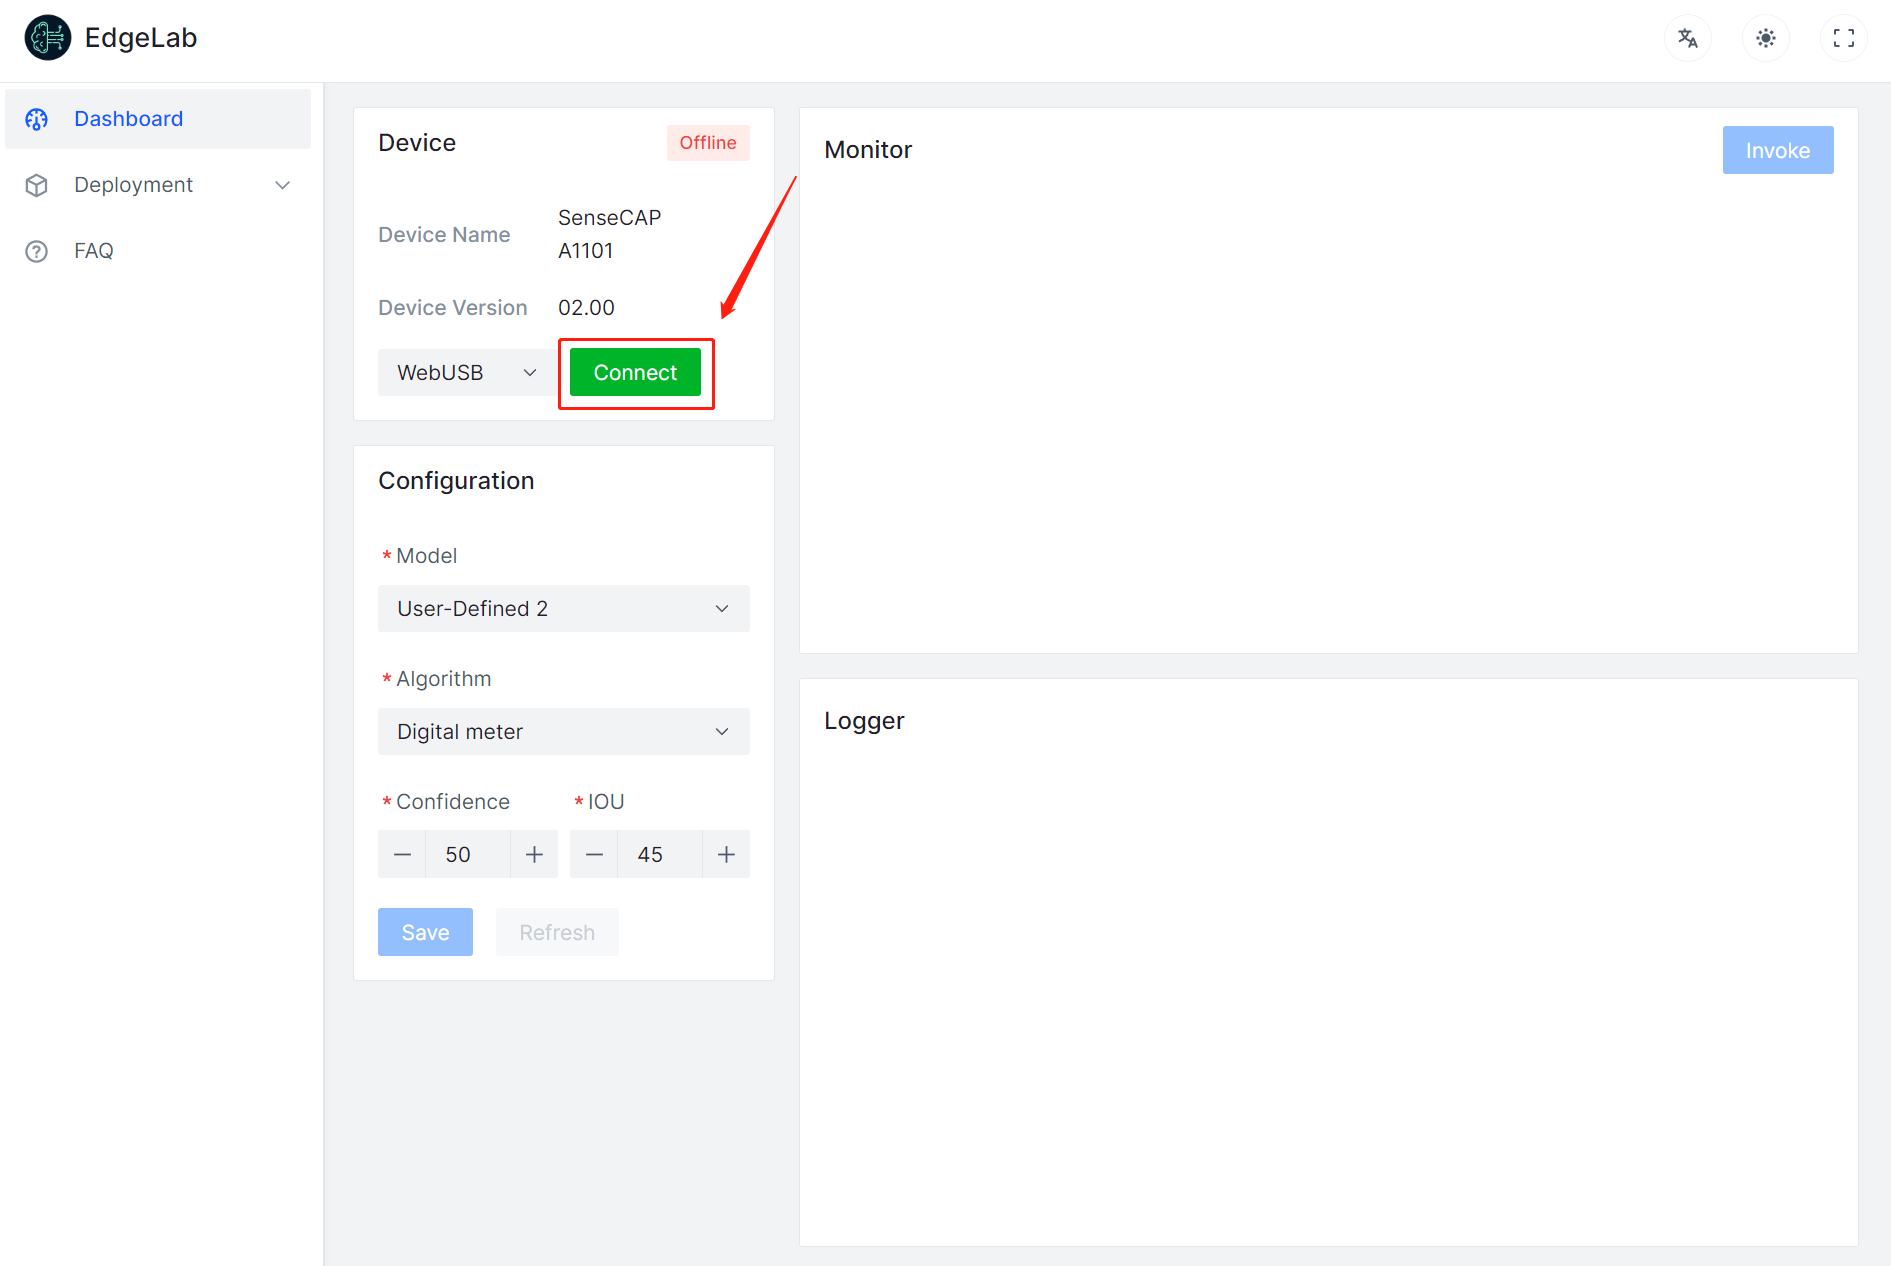Increase Confidence with the plus button
The image size is (1891, 1266).
click(534, 854)
